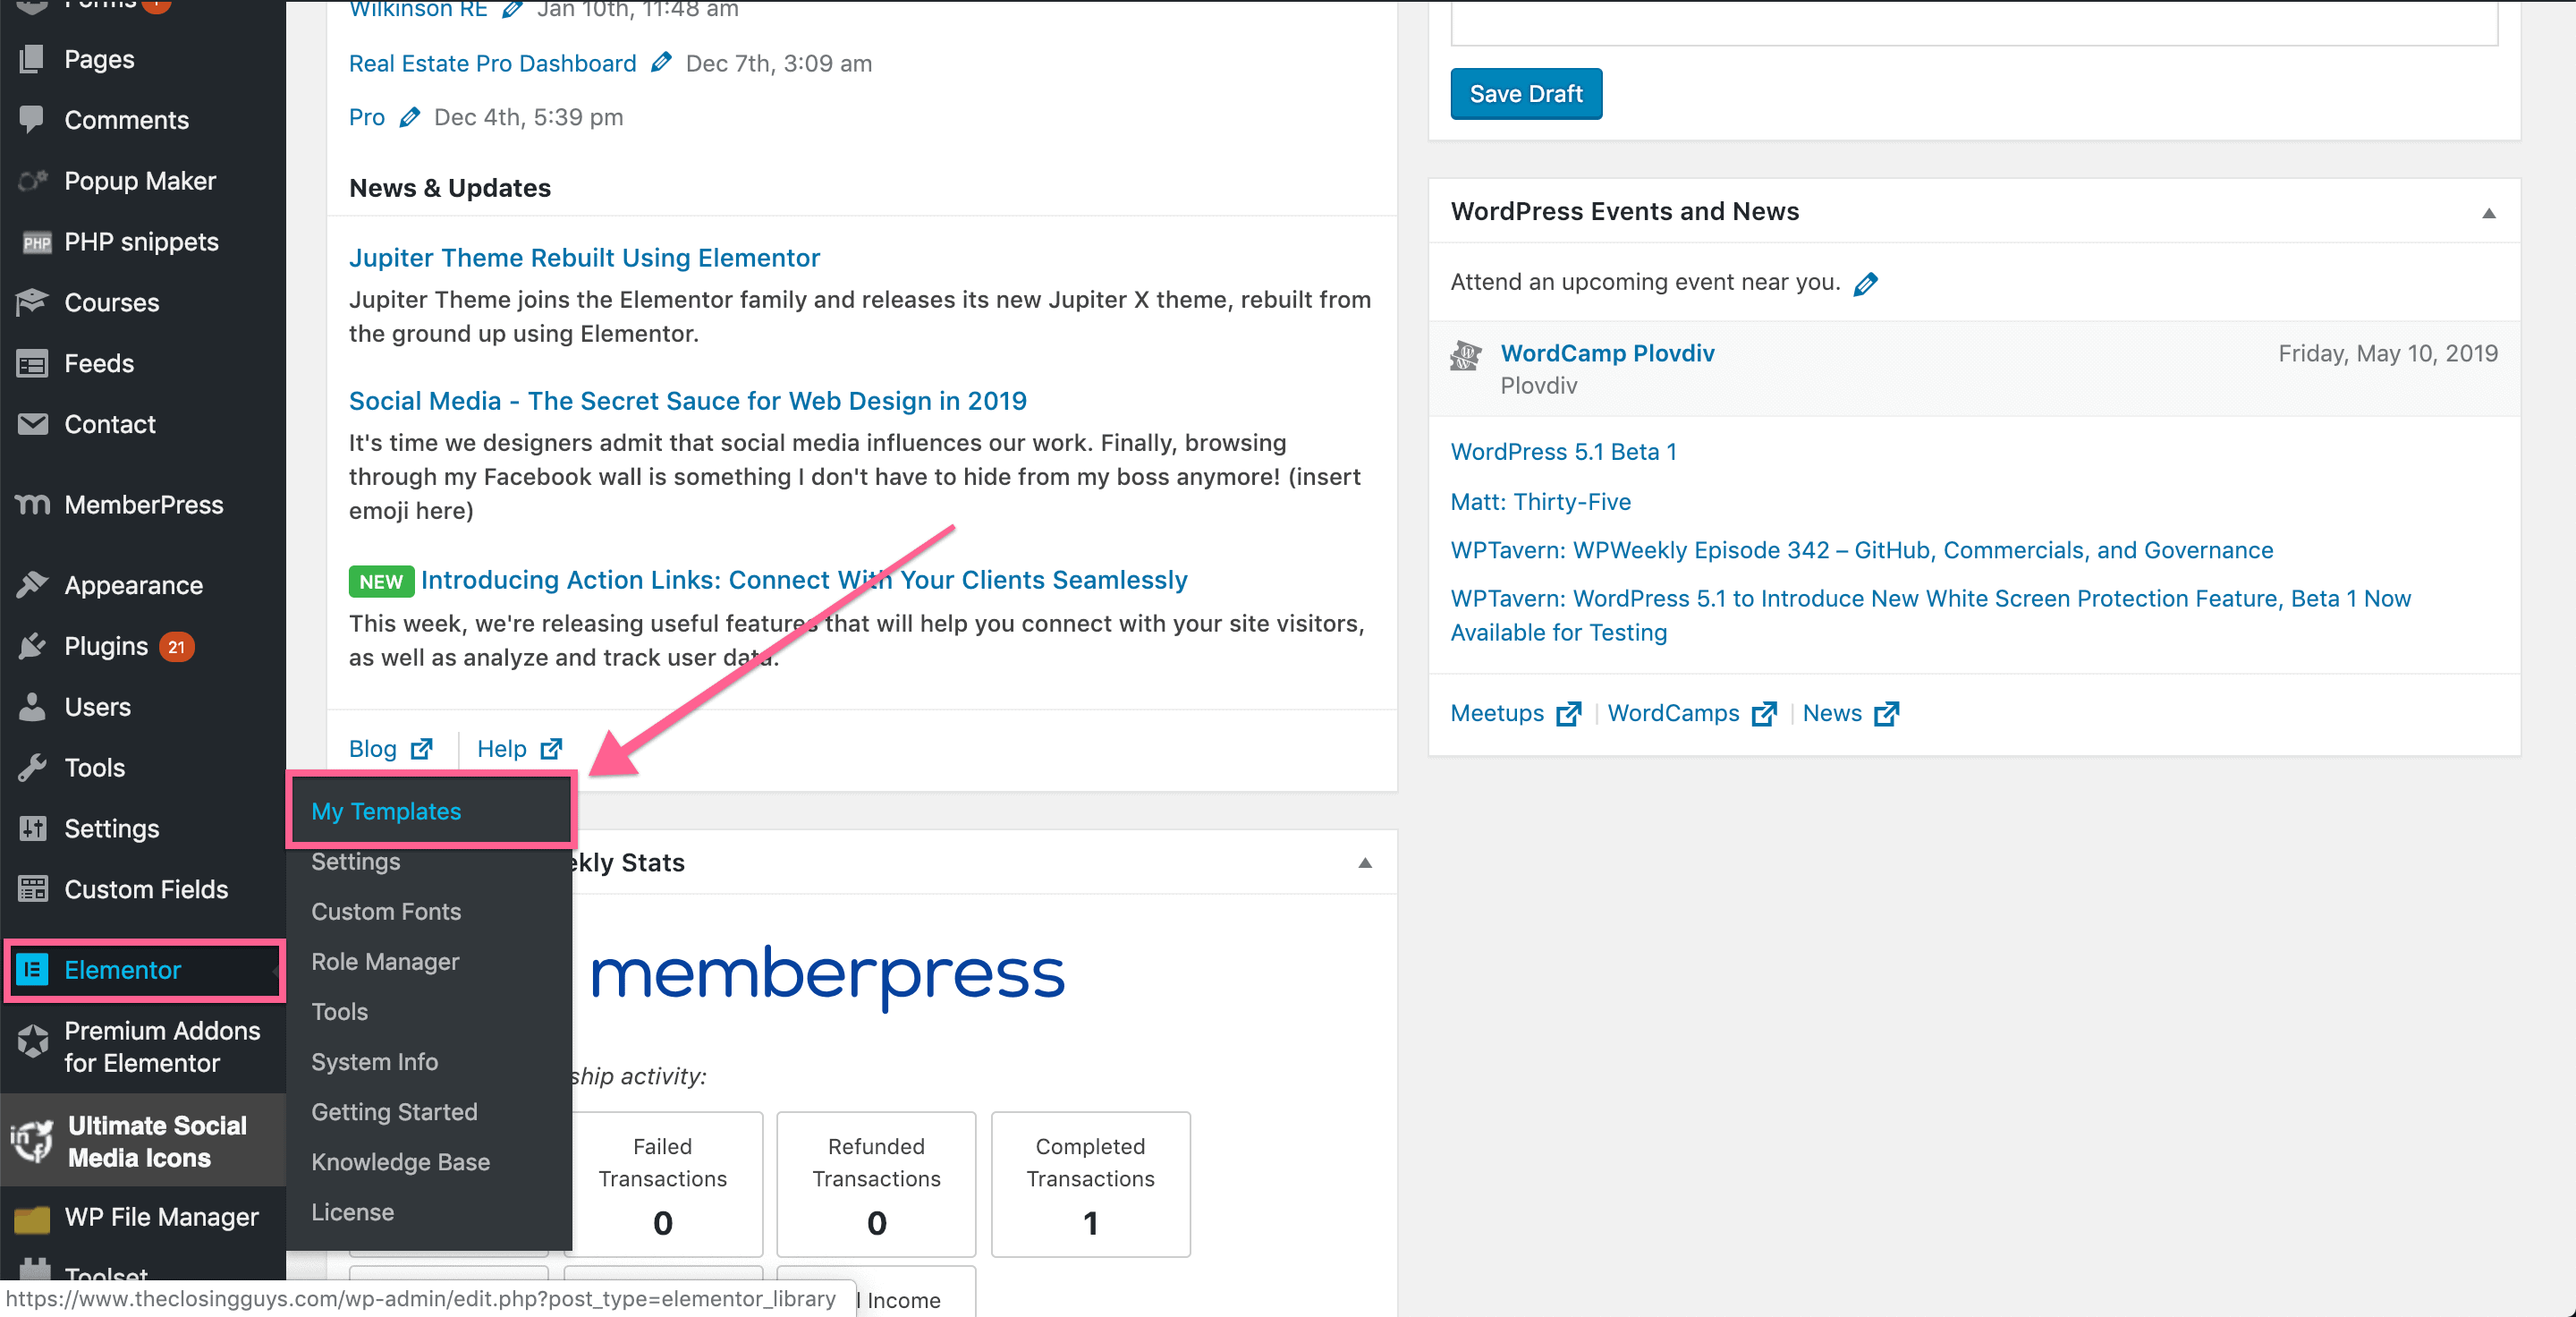
Task: Click the PHP snippets icon in sidebar
Action: tap(36, 242)
